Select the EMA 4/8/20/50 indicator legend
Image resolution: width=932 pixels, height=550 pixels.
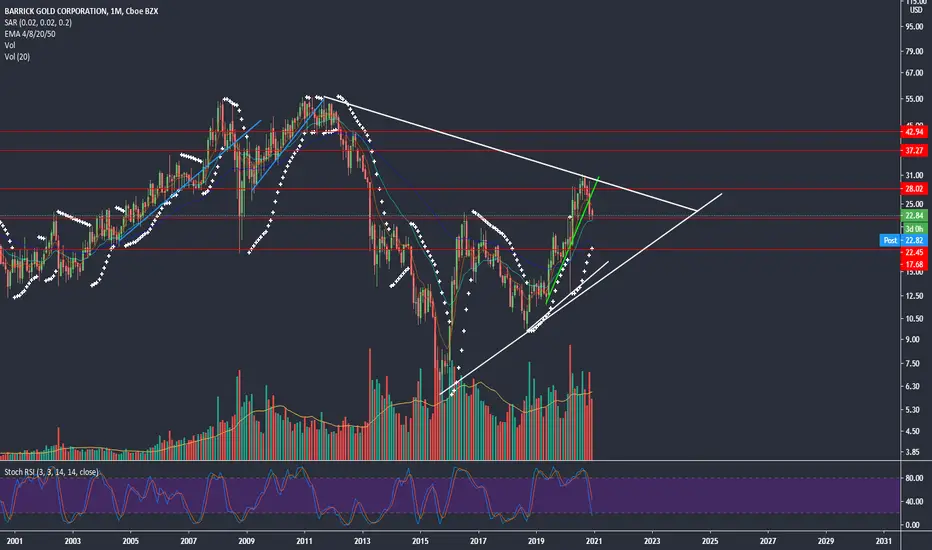click(30, 34)
